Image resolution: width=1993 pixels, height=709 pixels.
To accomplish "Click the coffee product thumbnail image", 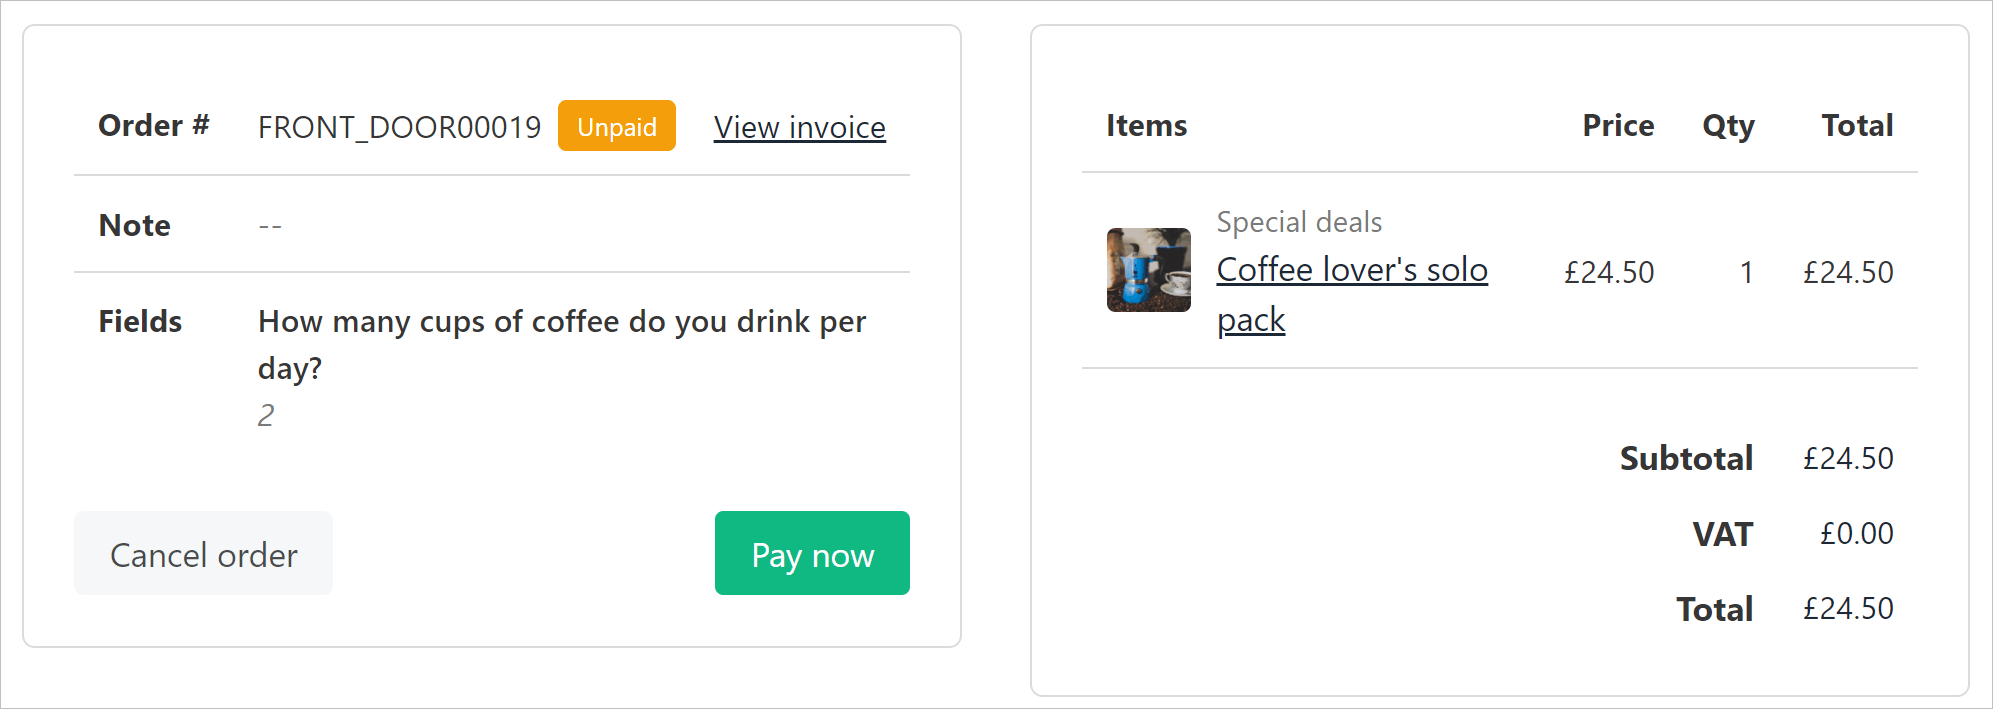I will click(1149, 270).
